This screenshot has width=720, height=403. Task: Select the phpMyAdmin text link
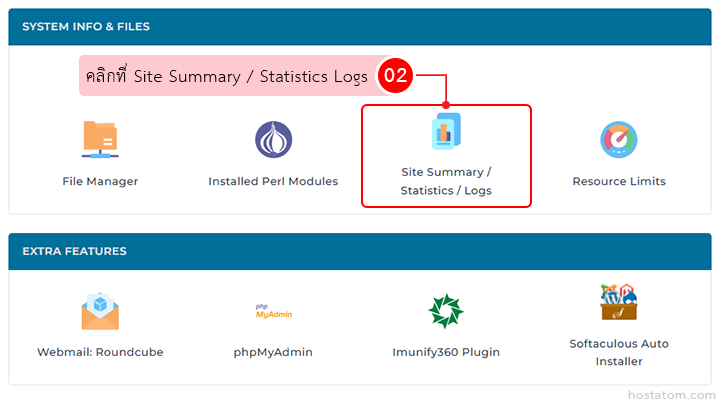tap(273, 352)
